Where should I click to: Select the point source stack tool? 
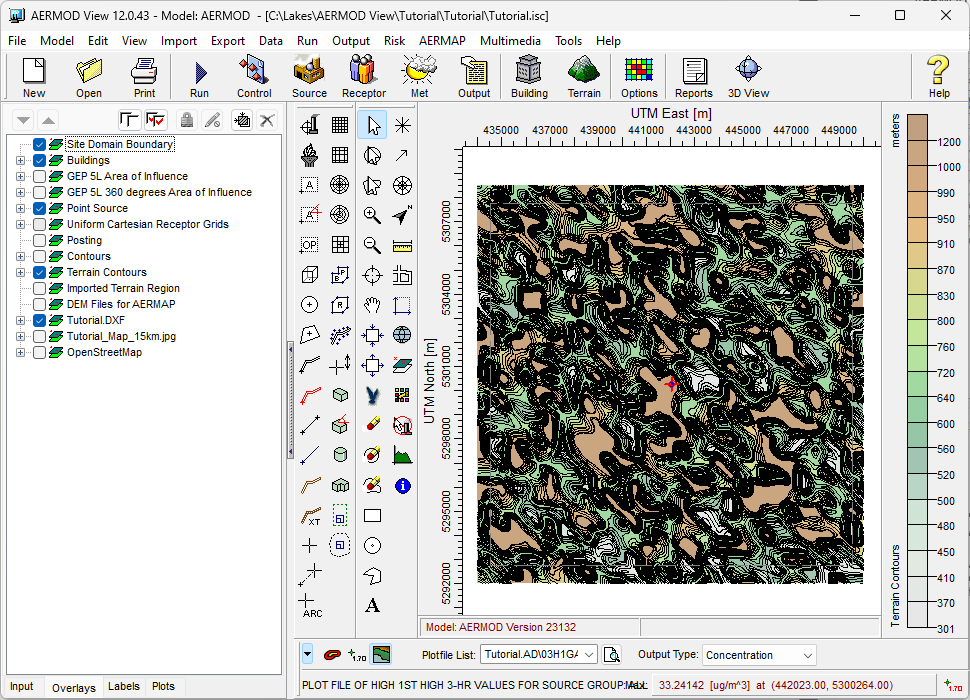coord(310,125)
